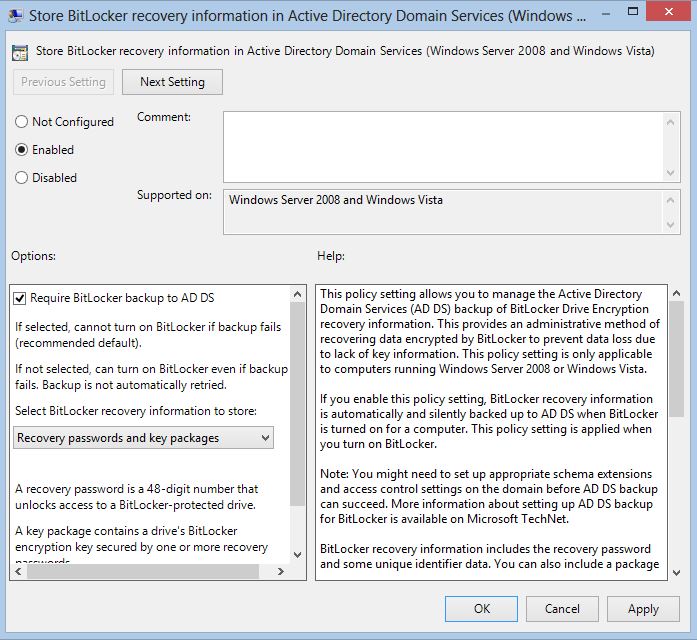Click the Supported on text field
Screen dimensions: 697x640
click(443, 212)
